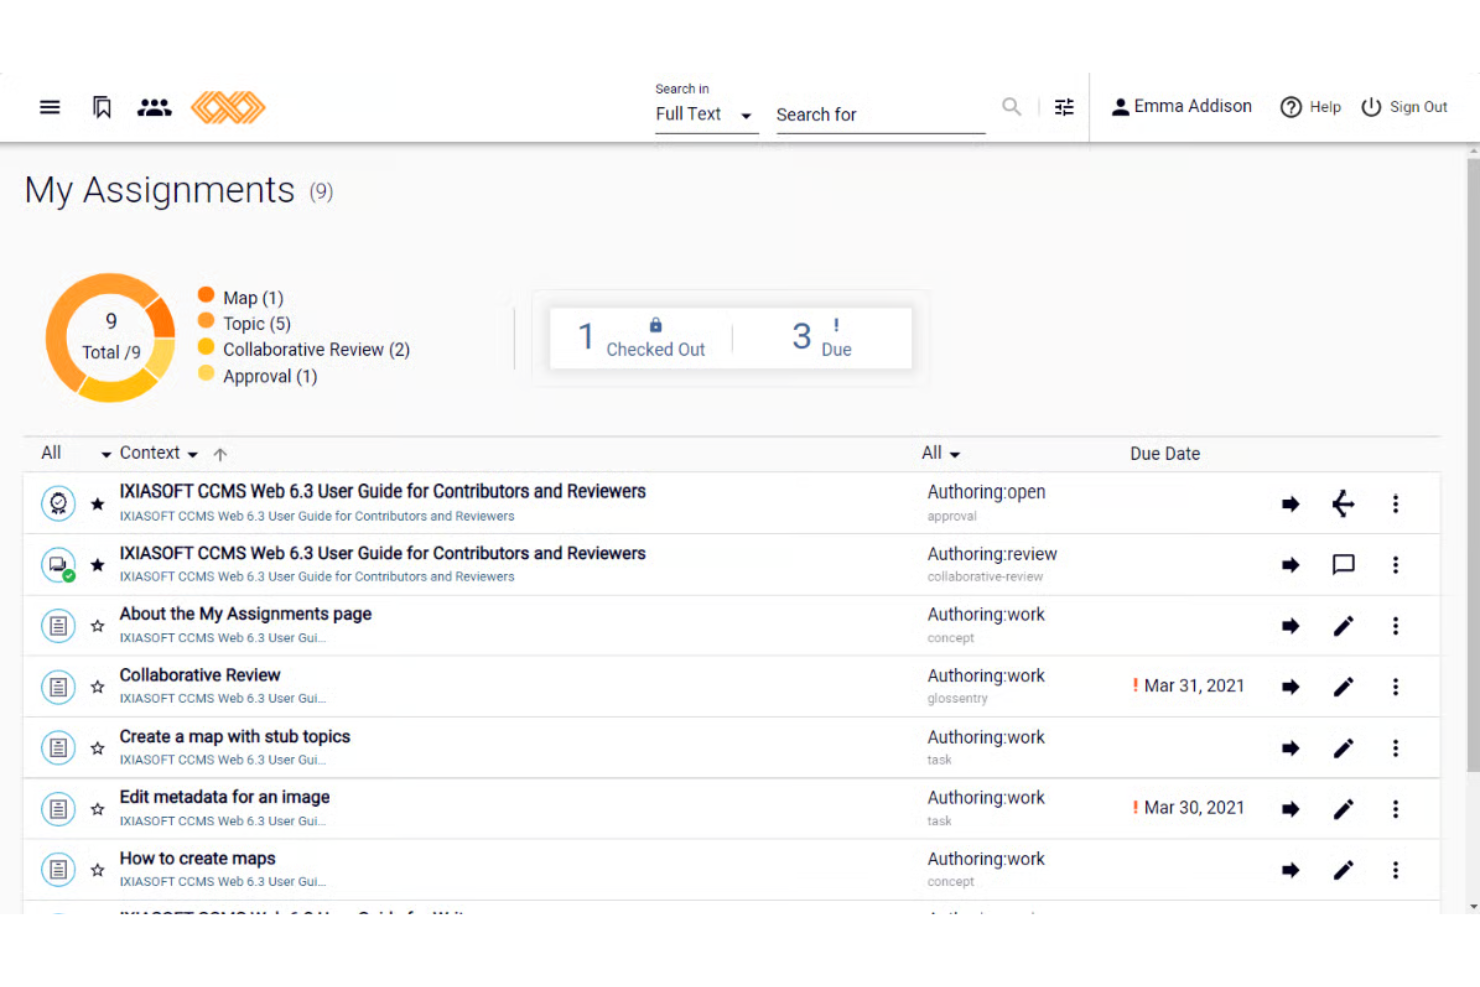Open User Guide title in Authoring:open row

tap(383, 491)
